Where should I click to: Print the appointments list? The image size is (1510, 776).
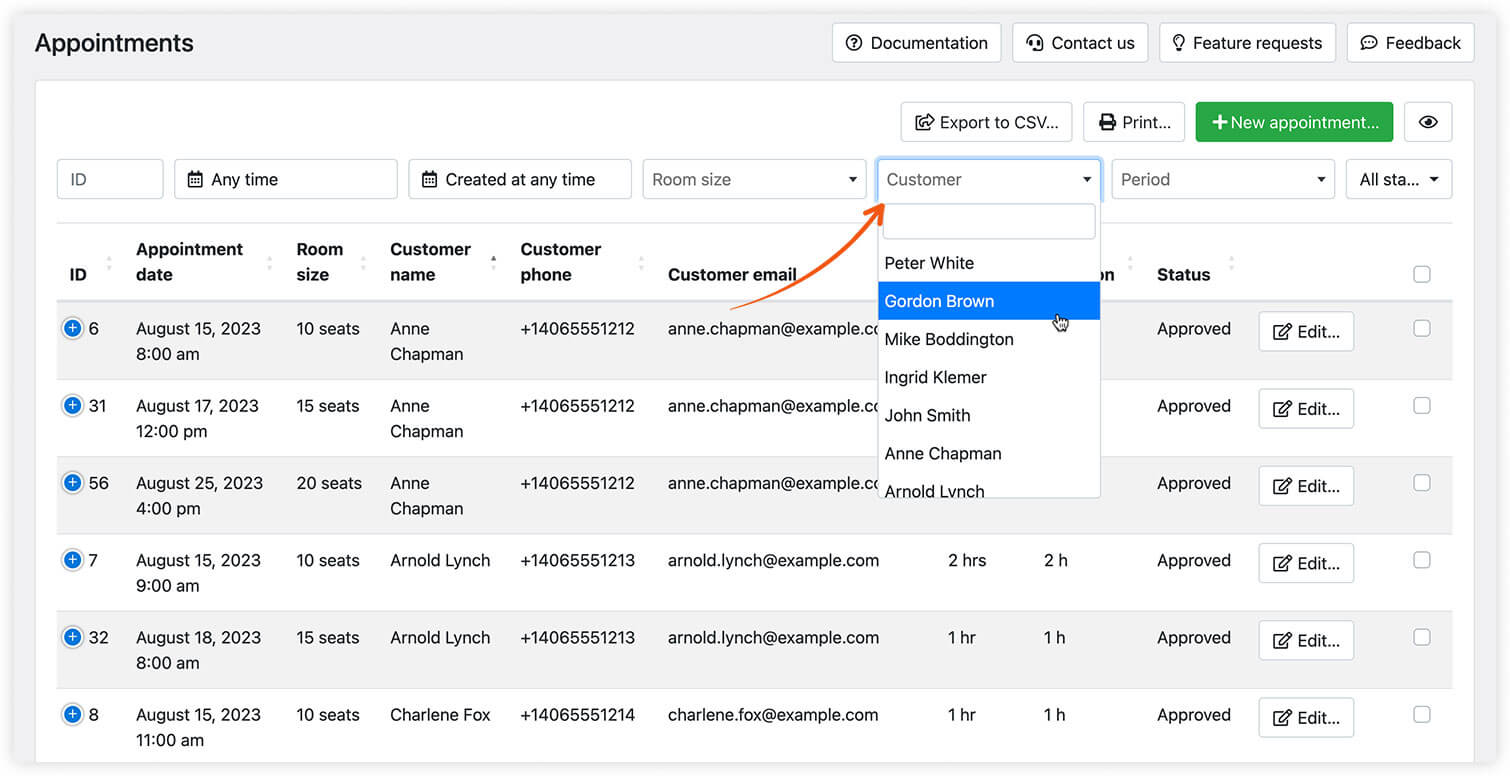click(1134, 122)
